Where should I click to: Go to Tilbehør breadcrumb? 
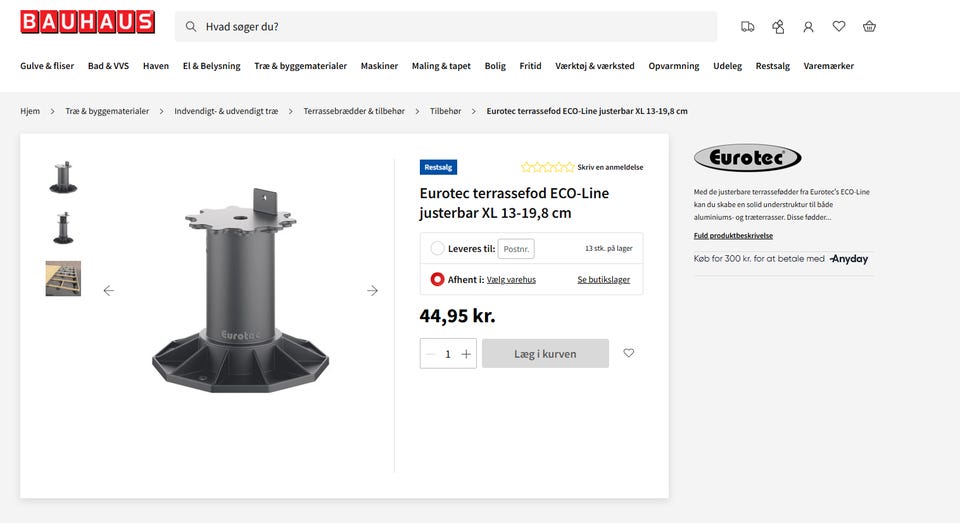[x=445, y=111]
